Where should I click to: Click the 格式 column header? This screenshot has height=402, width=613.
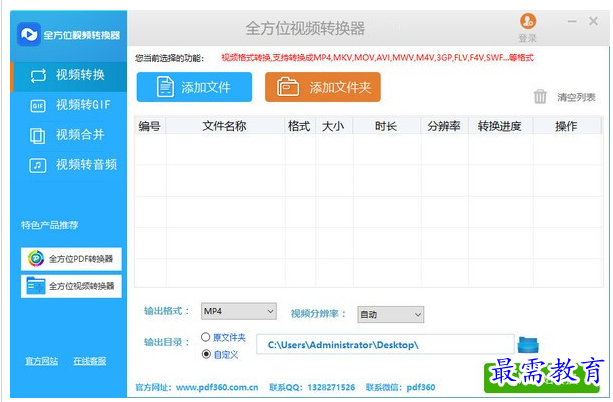click(299, 126)
